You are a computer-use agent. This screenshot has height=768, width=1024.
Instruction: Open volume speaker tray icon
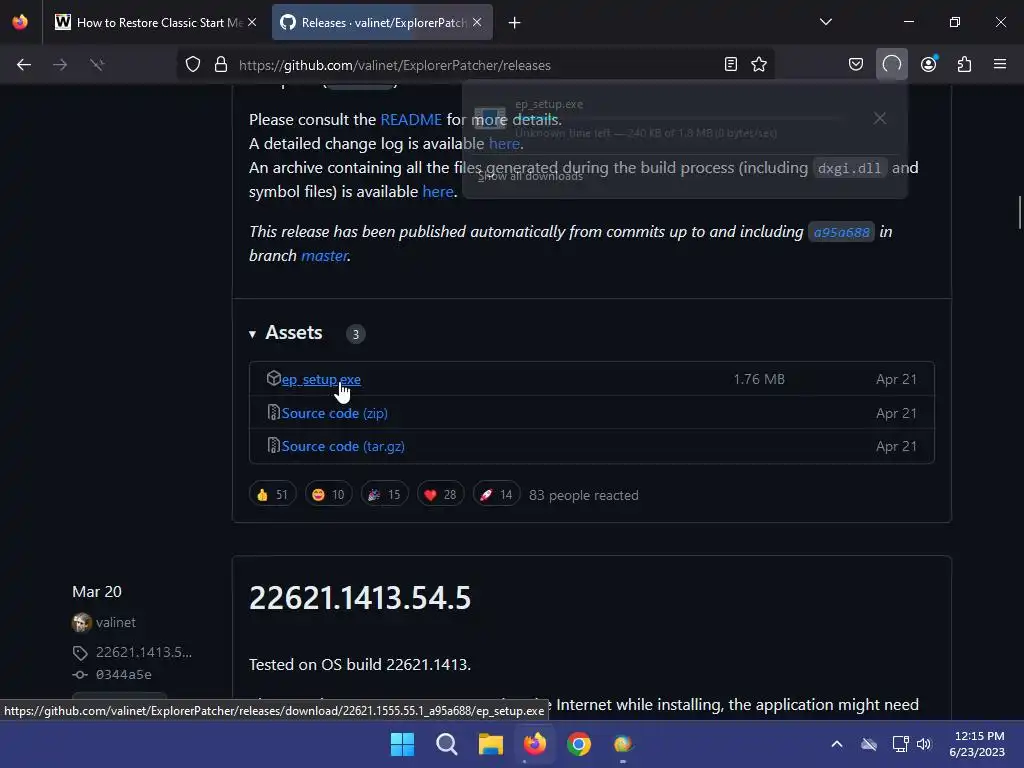(x=923, y=744)
